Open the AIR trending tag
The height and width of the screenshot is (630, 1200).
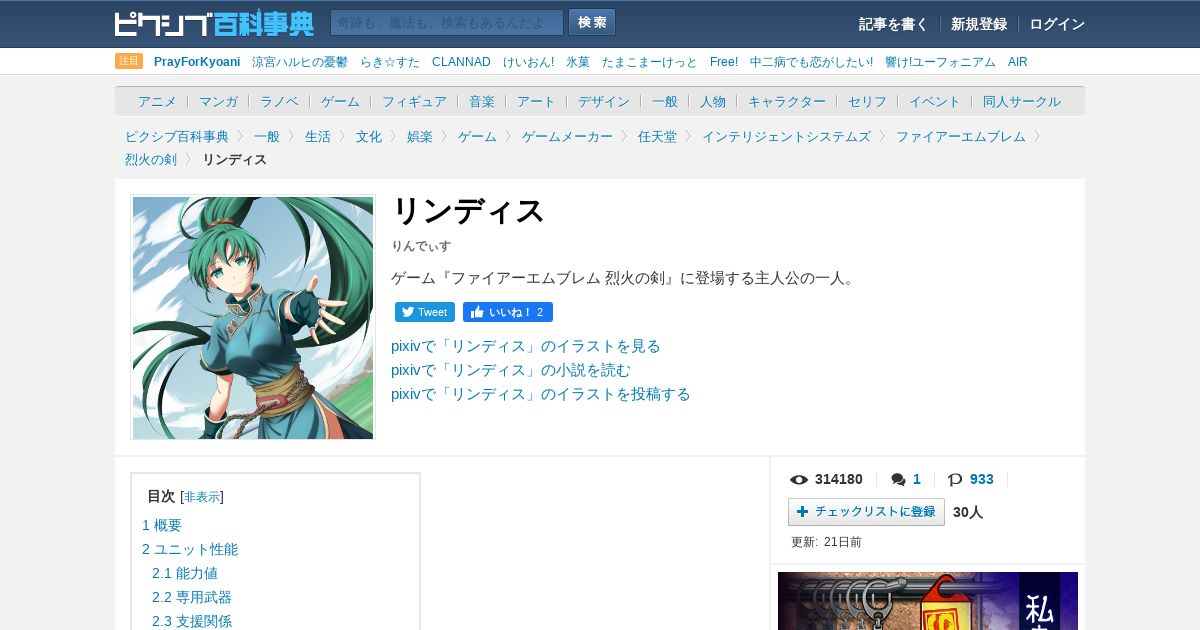(x=1017, y=62)
